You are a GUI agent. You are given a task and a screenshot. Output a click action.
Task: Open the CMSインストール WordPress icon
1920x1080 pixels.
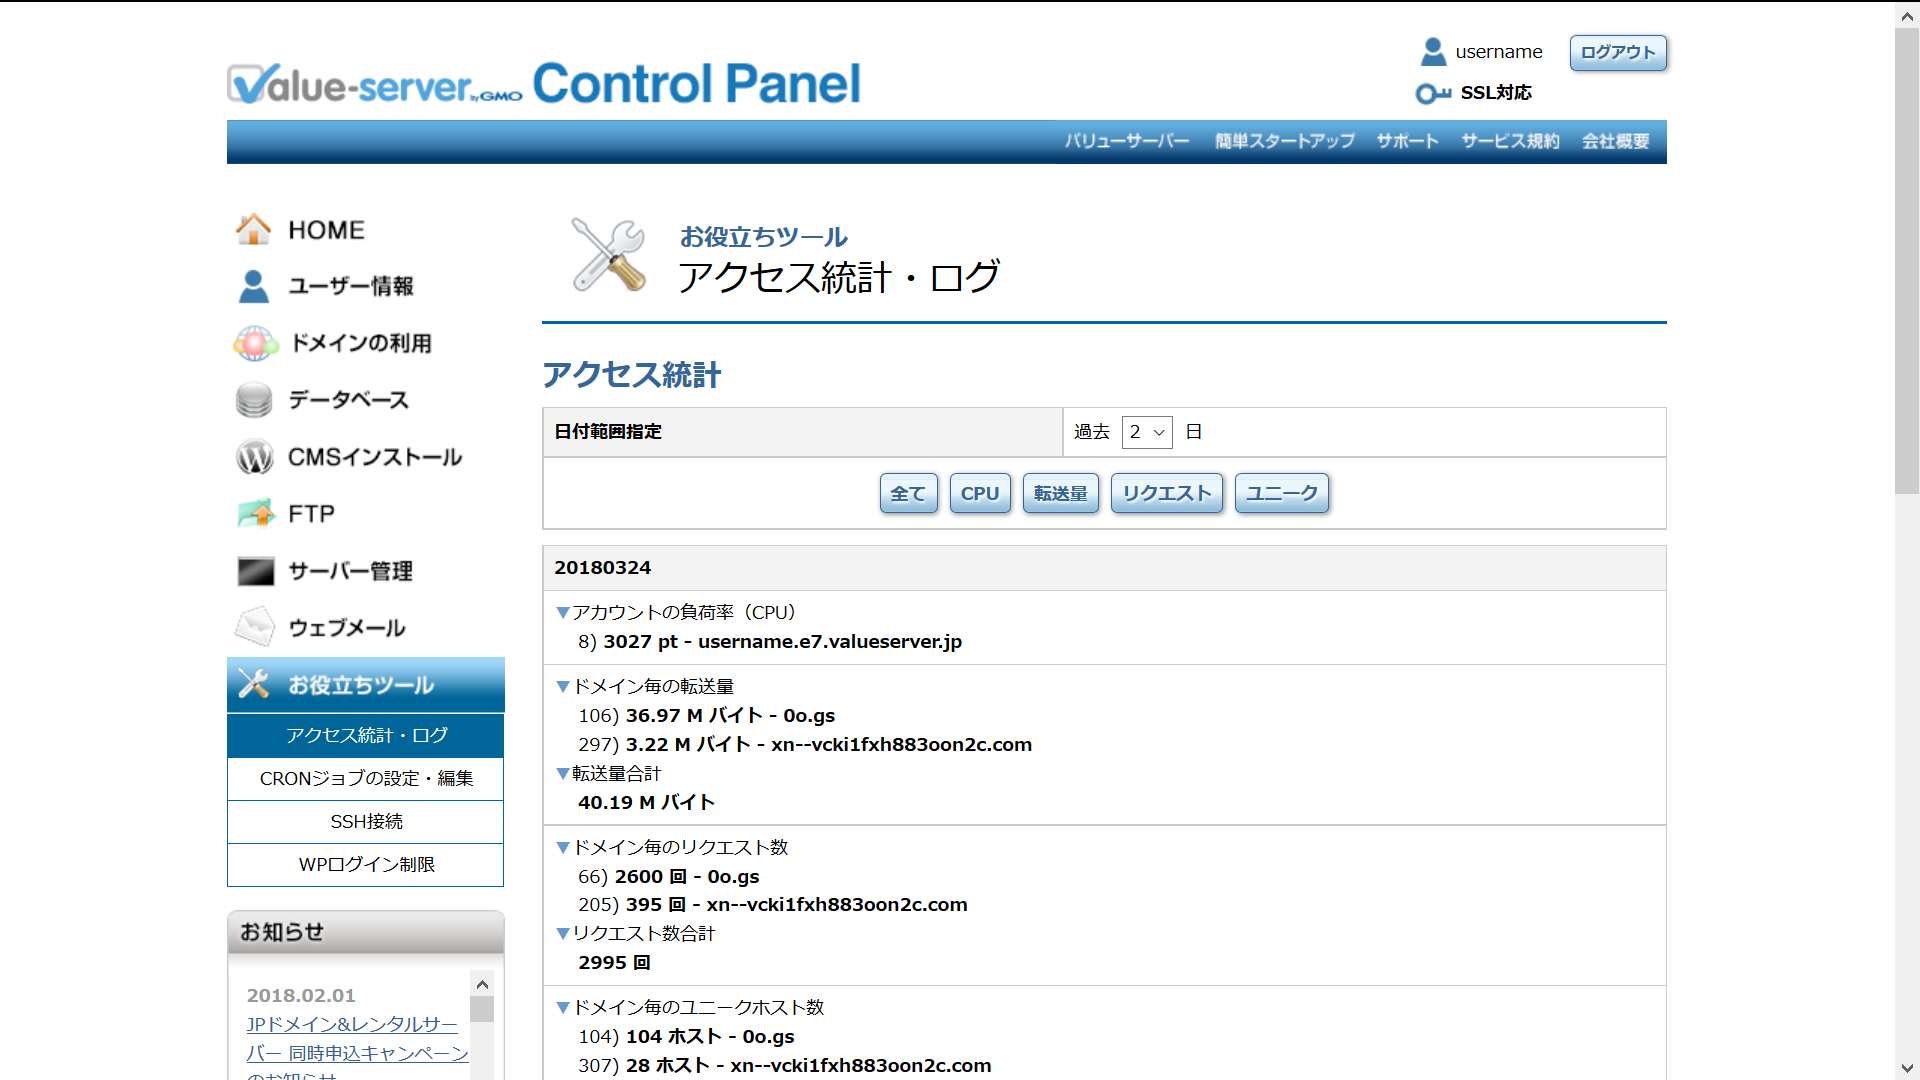click(x=254, y=457)
